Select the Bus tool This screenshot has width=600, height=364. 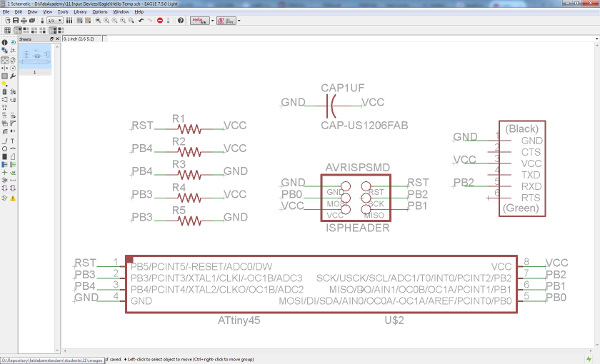tap(5, 164)
